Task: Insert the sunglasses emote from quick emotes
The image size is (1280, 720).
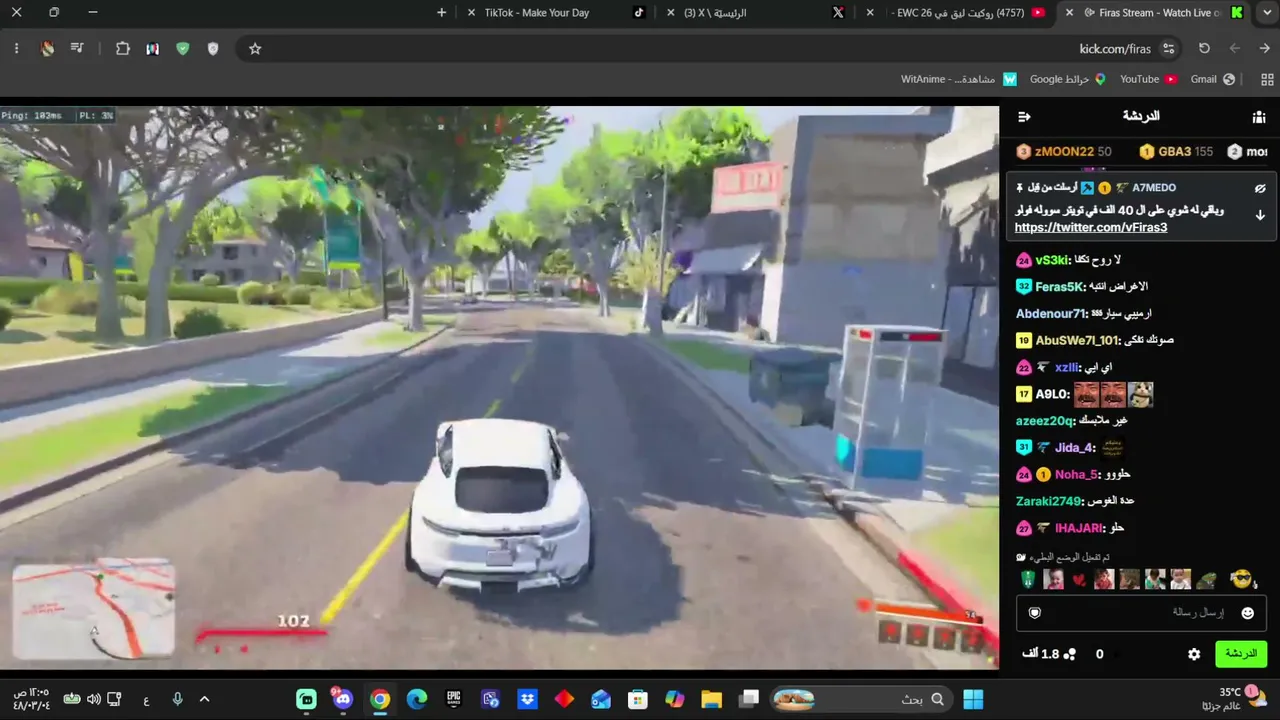Action: pyautogui.click(x=1241, y=579)
